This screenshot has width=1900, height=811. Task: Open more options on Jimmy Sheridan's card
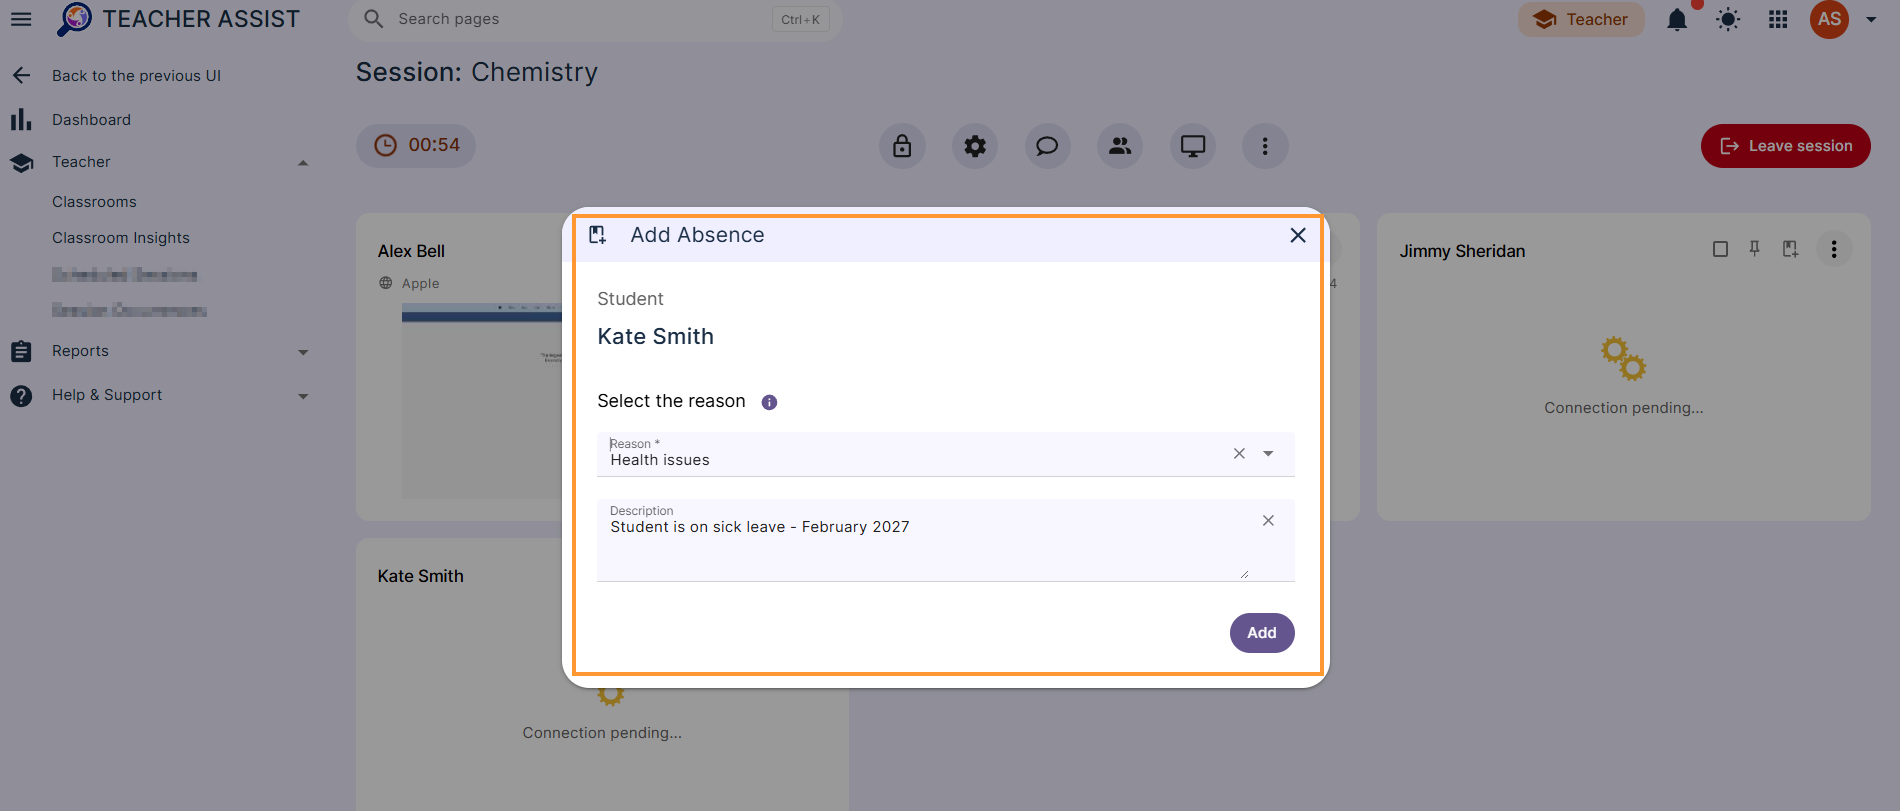1834,249
